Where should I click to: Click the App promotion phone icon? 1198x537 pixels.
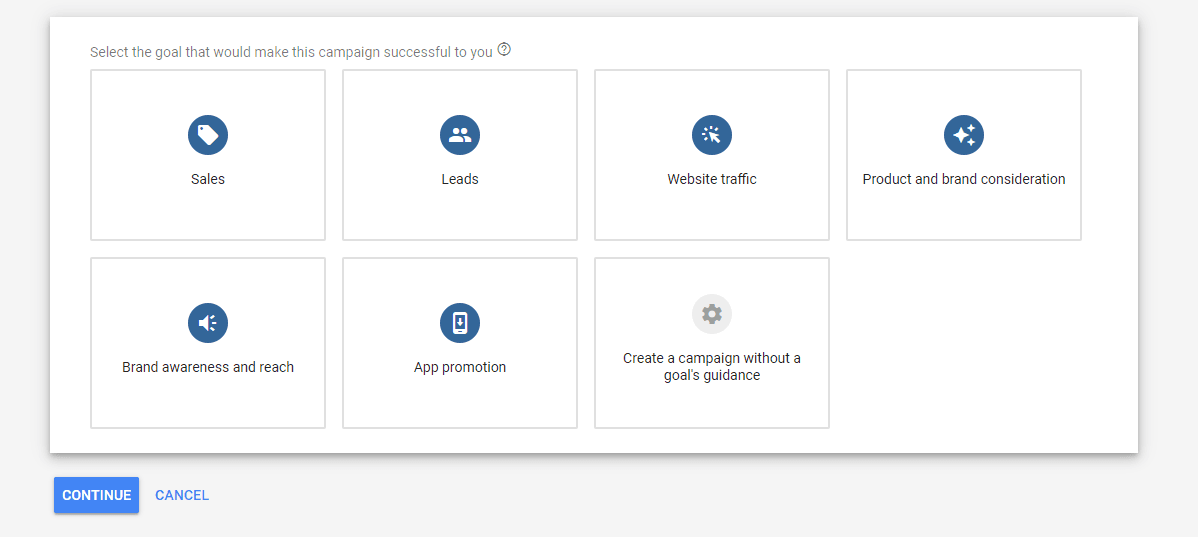(460, 323)
